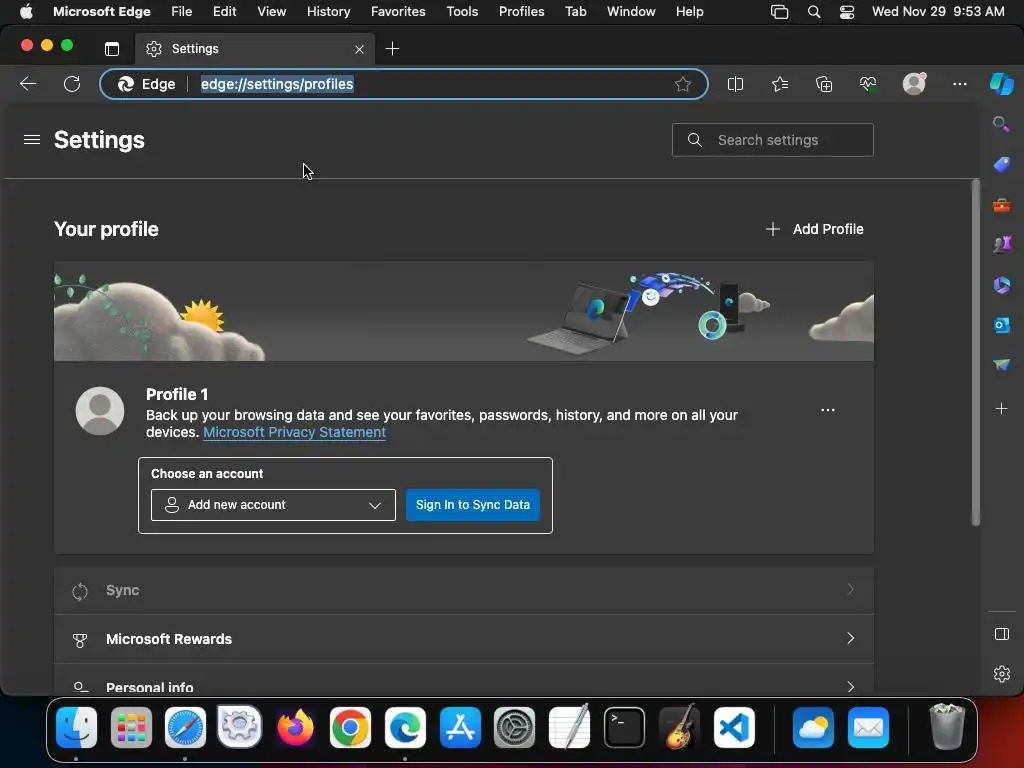The width and height of the screenshot is (1024, 768).
Task: Open Collections toolbar icon
Action: (824, 84)
